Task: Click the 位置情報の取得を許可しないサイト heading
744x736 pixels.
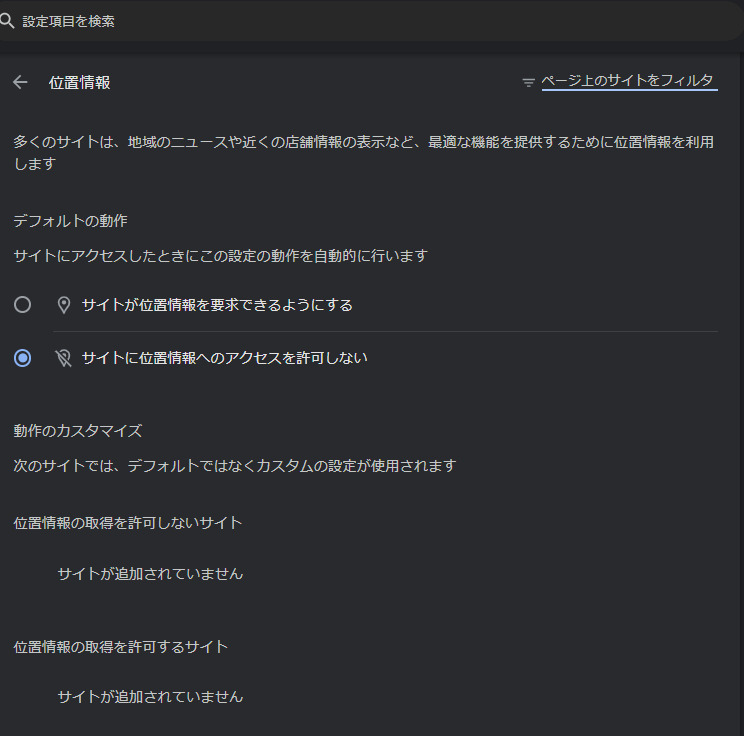Action: 127,522
